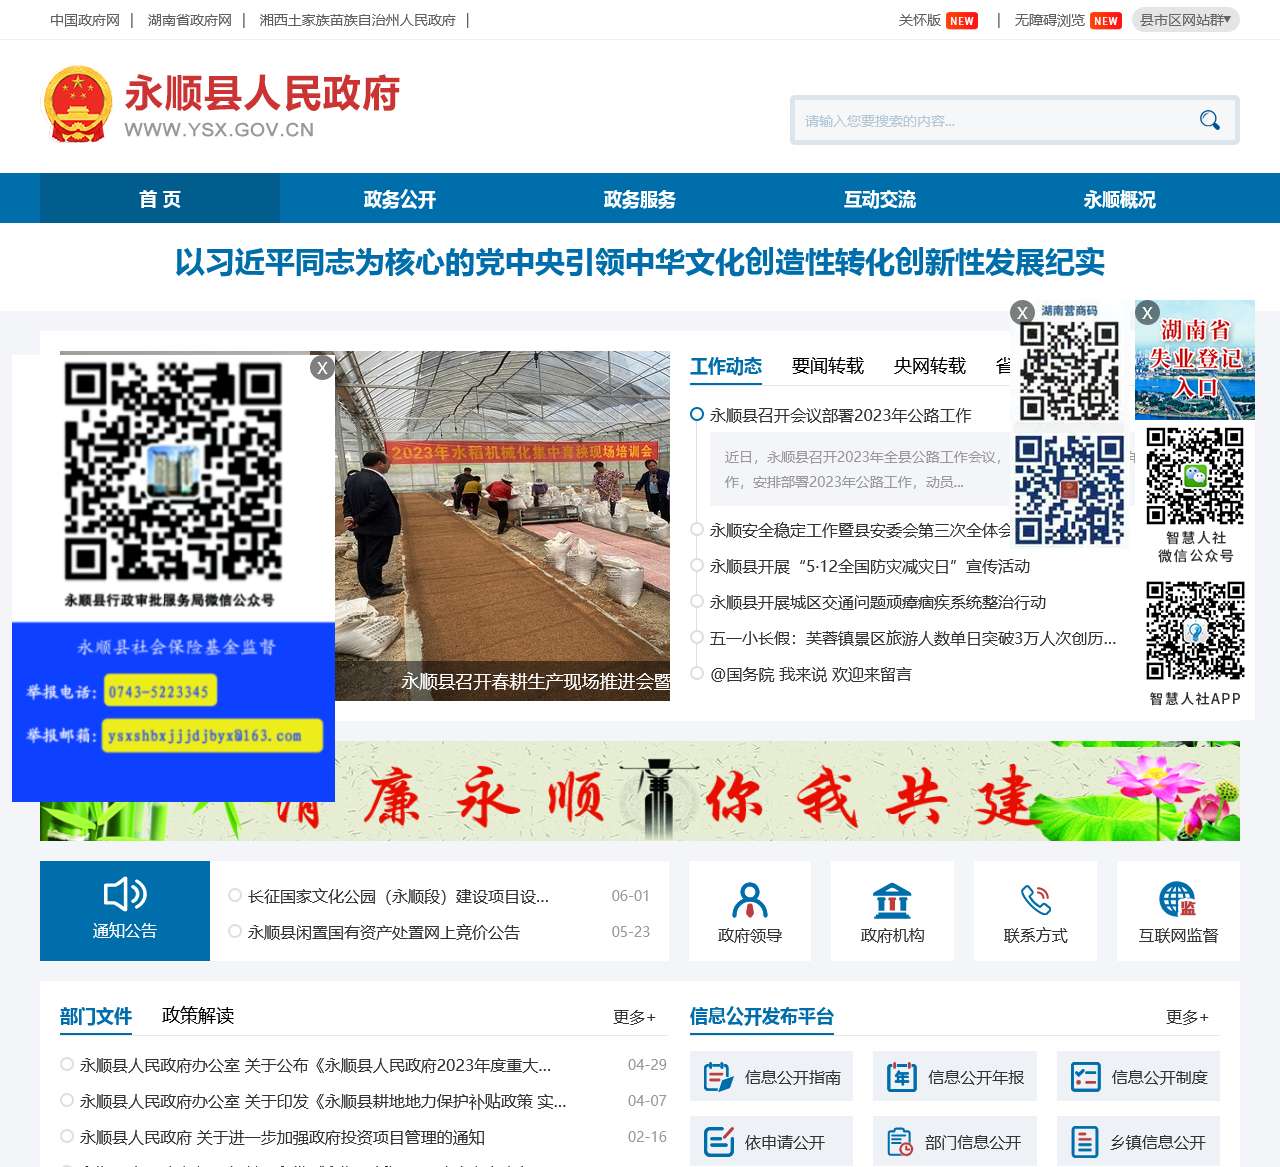The height and width of the screenshot is (1167, 1280).
Task: Open notice 永顺县闲置国有资产处置网上竞价公告
Action: [384, 932]
